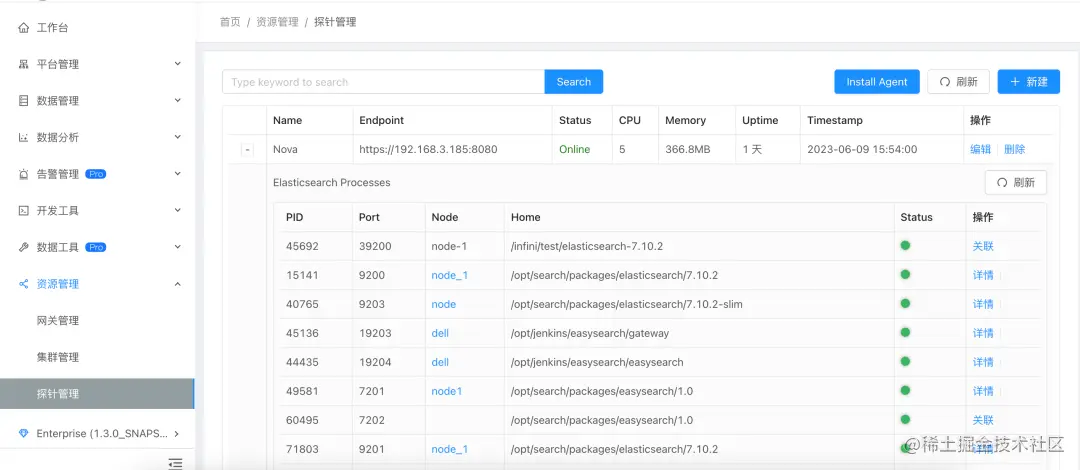
Task: Click 详情 for PID 15141
Action: (983, 275)
